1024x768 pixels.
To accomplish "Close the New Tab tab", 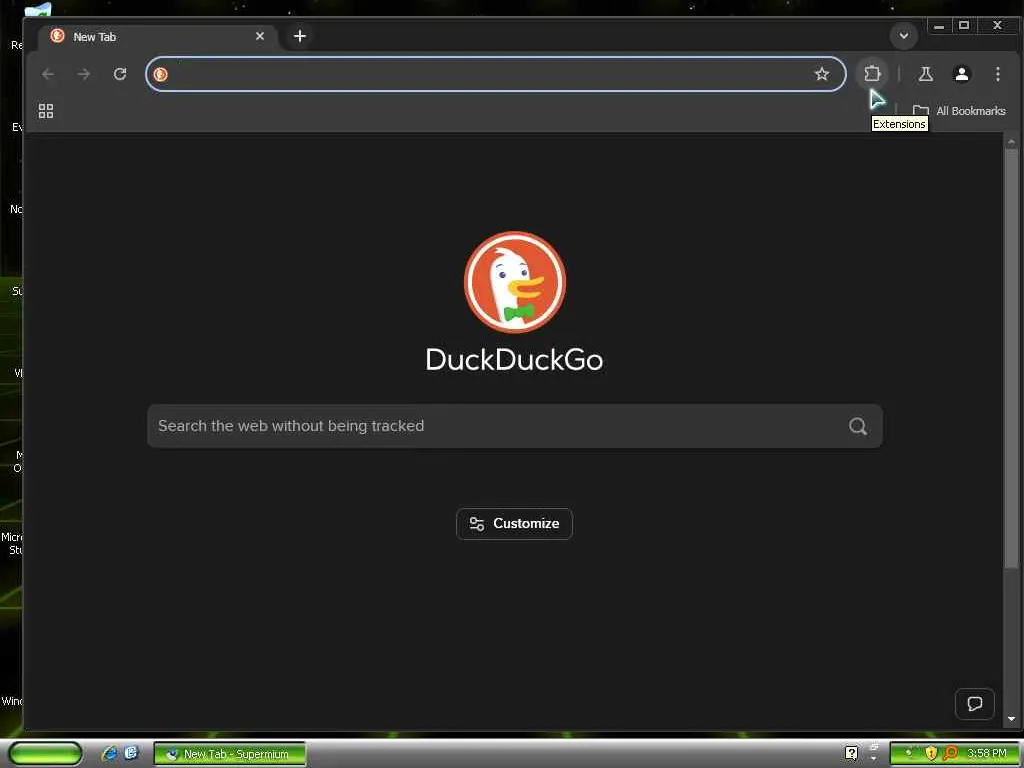I will [260, 36].
